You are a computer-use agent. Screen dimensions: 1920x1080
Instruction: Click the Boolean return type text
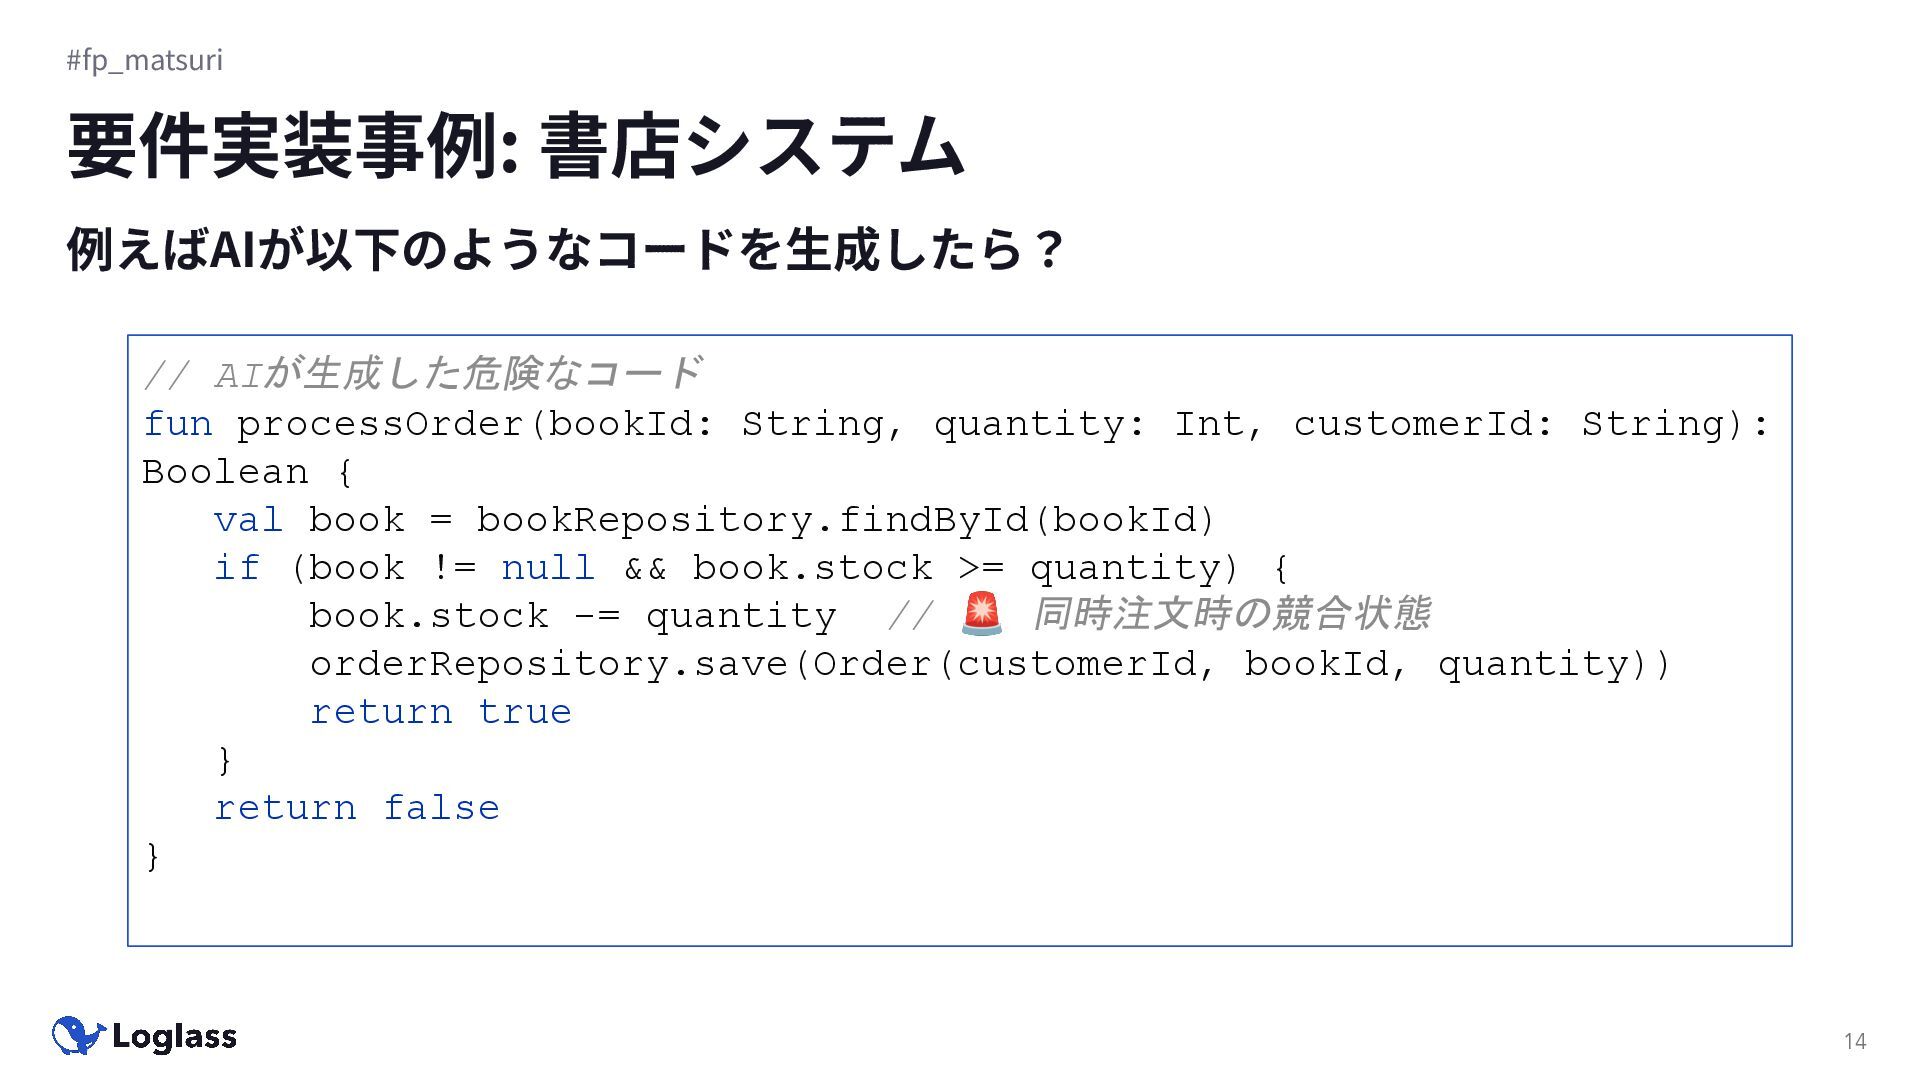coord(225,472)
